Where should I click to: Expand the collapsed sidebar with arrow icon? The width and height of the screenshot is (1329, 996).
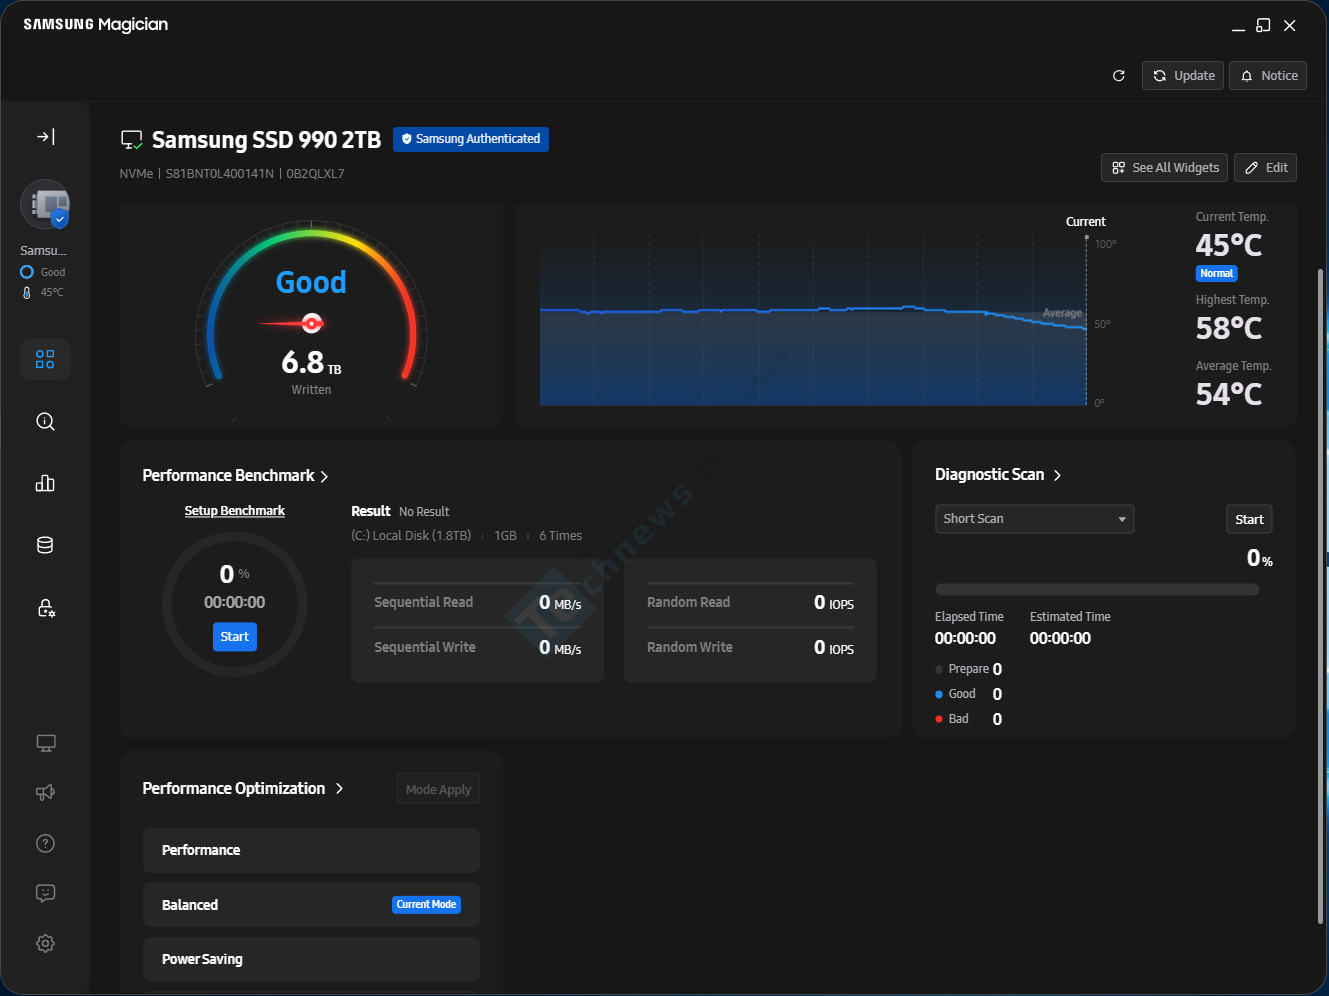pos(46,137)
